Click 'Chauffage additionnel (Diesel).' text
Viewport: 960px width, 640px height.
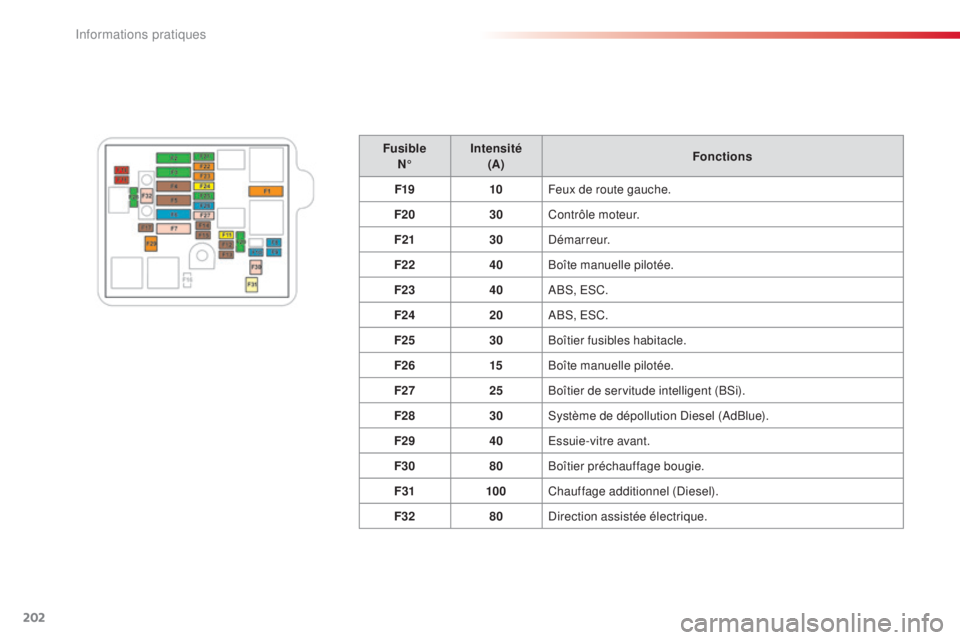pyautogui.click(x=633, y=491)
